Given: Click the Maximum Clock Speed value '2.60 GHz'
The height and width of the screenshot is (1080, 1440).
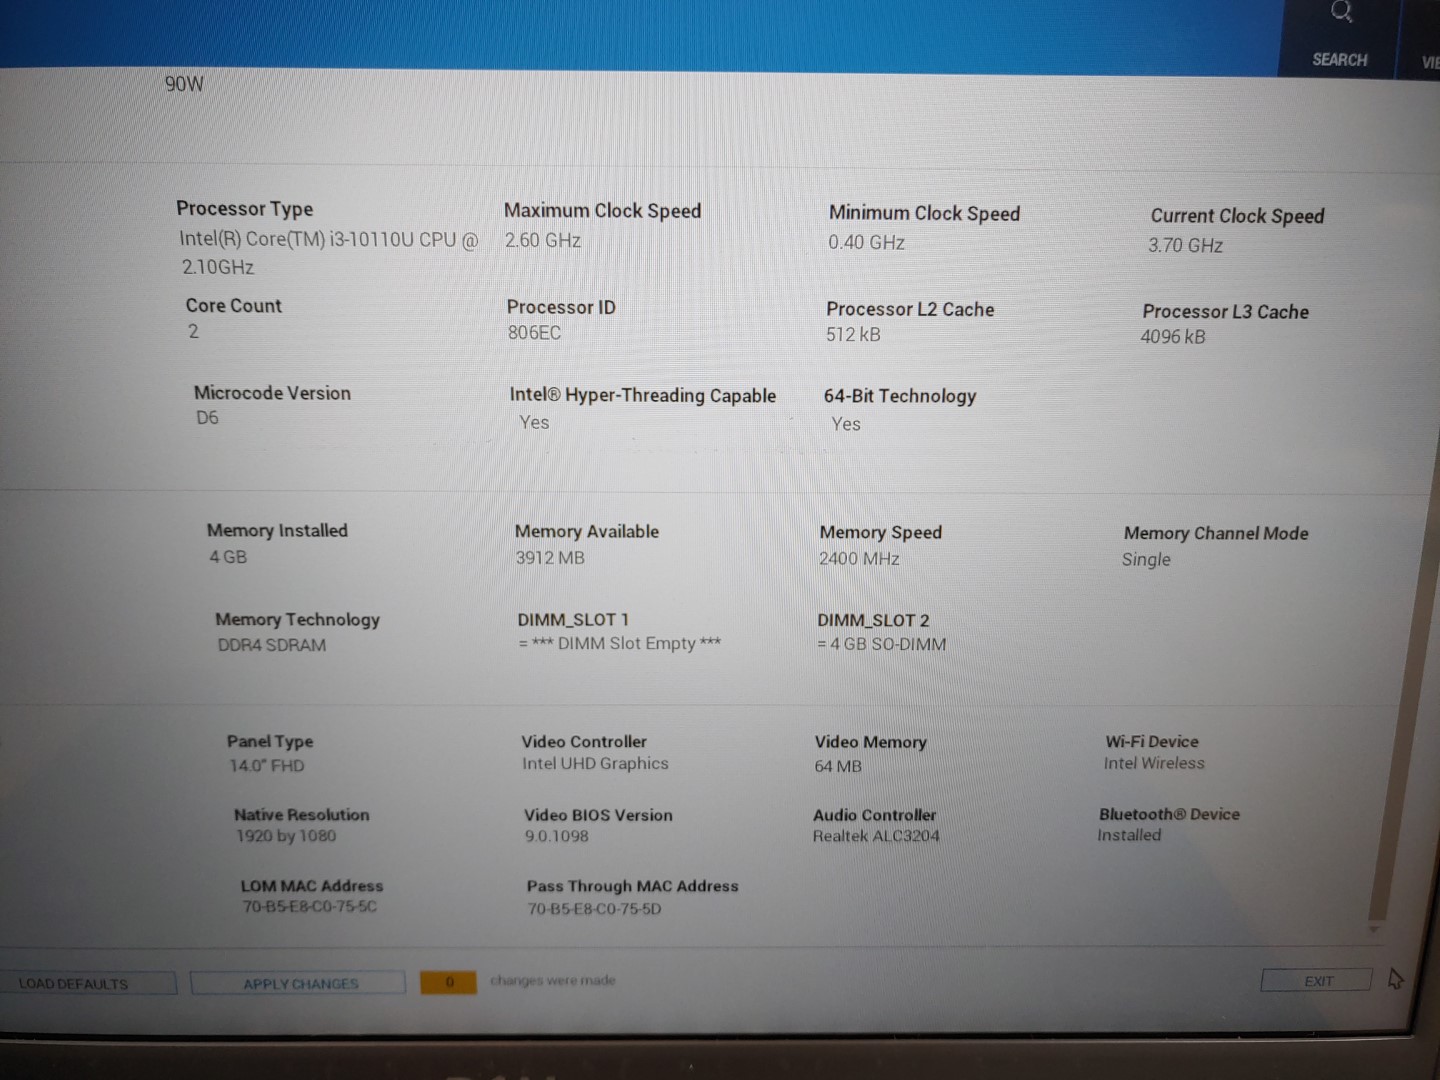Looking at the screenshot, I should (542, 240).
